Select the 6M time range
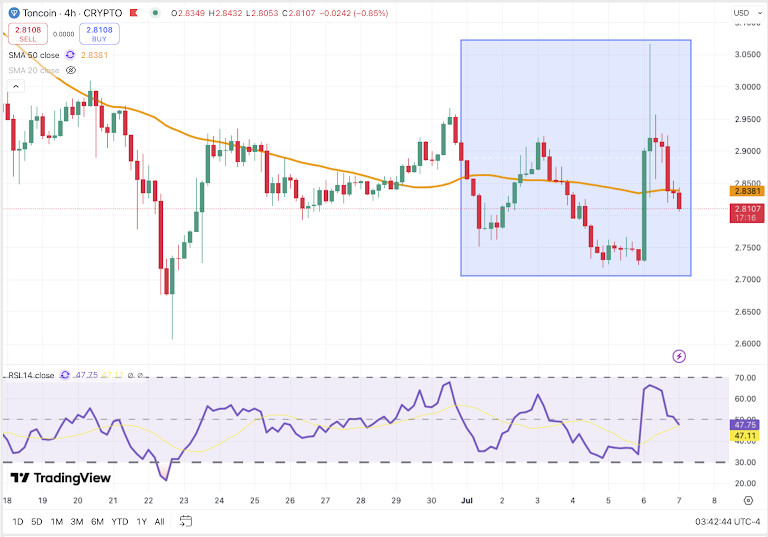Screen dimensions: 768x537 pos(97,521)
